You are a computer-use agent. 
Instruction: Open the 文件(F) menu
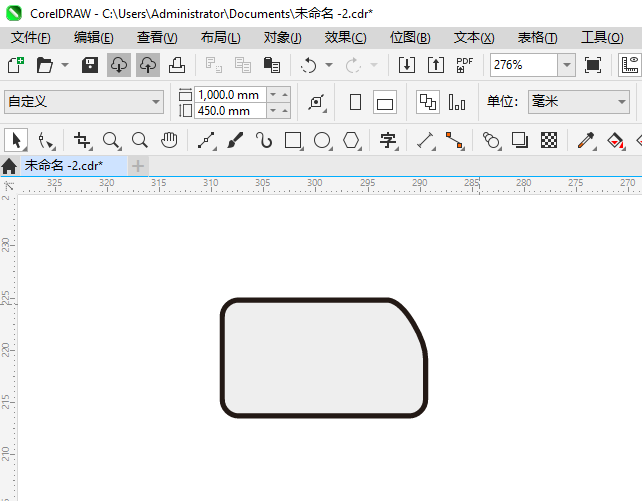coord(30,37)
